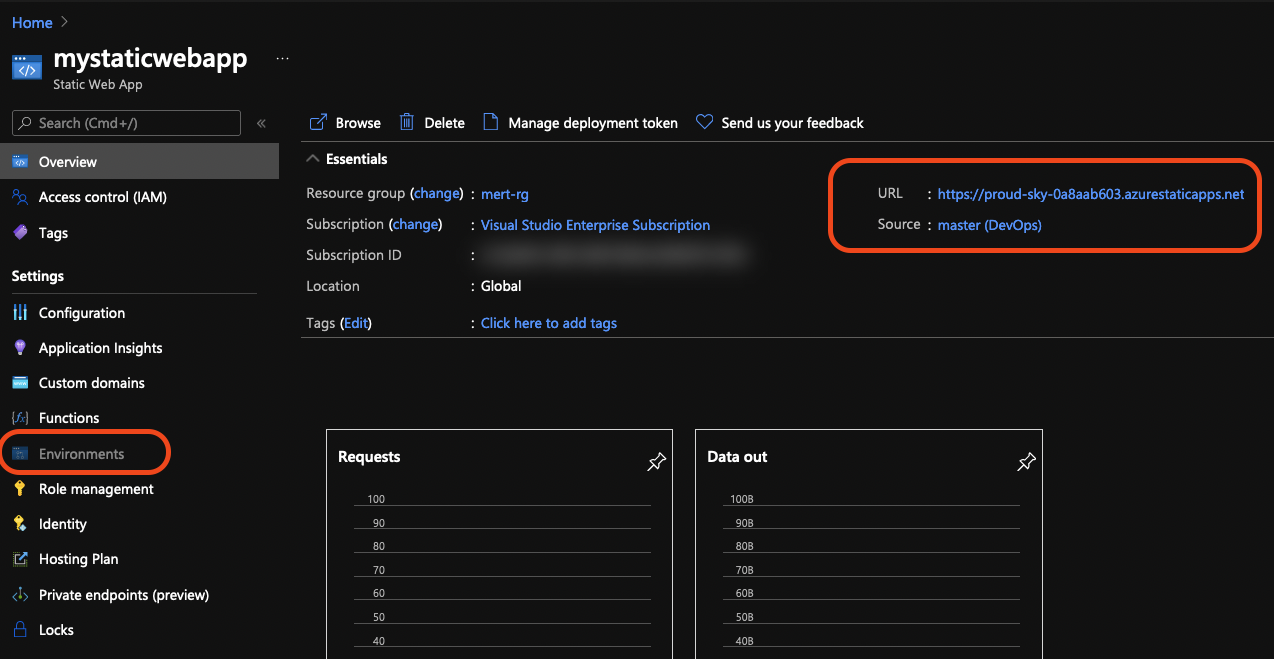Click the Settings section heading

coord(38,276)
